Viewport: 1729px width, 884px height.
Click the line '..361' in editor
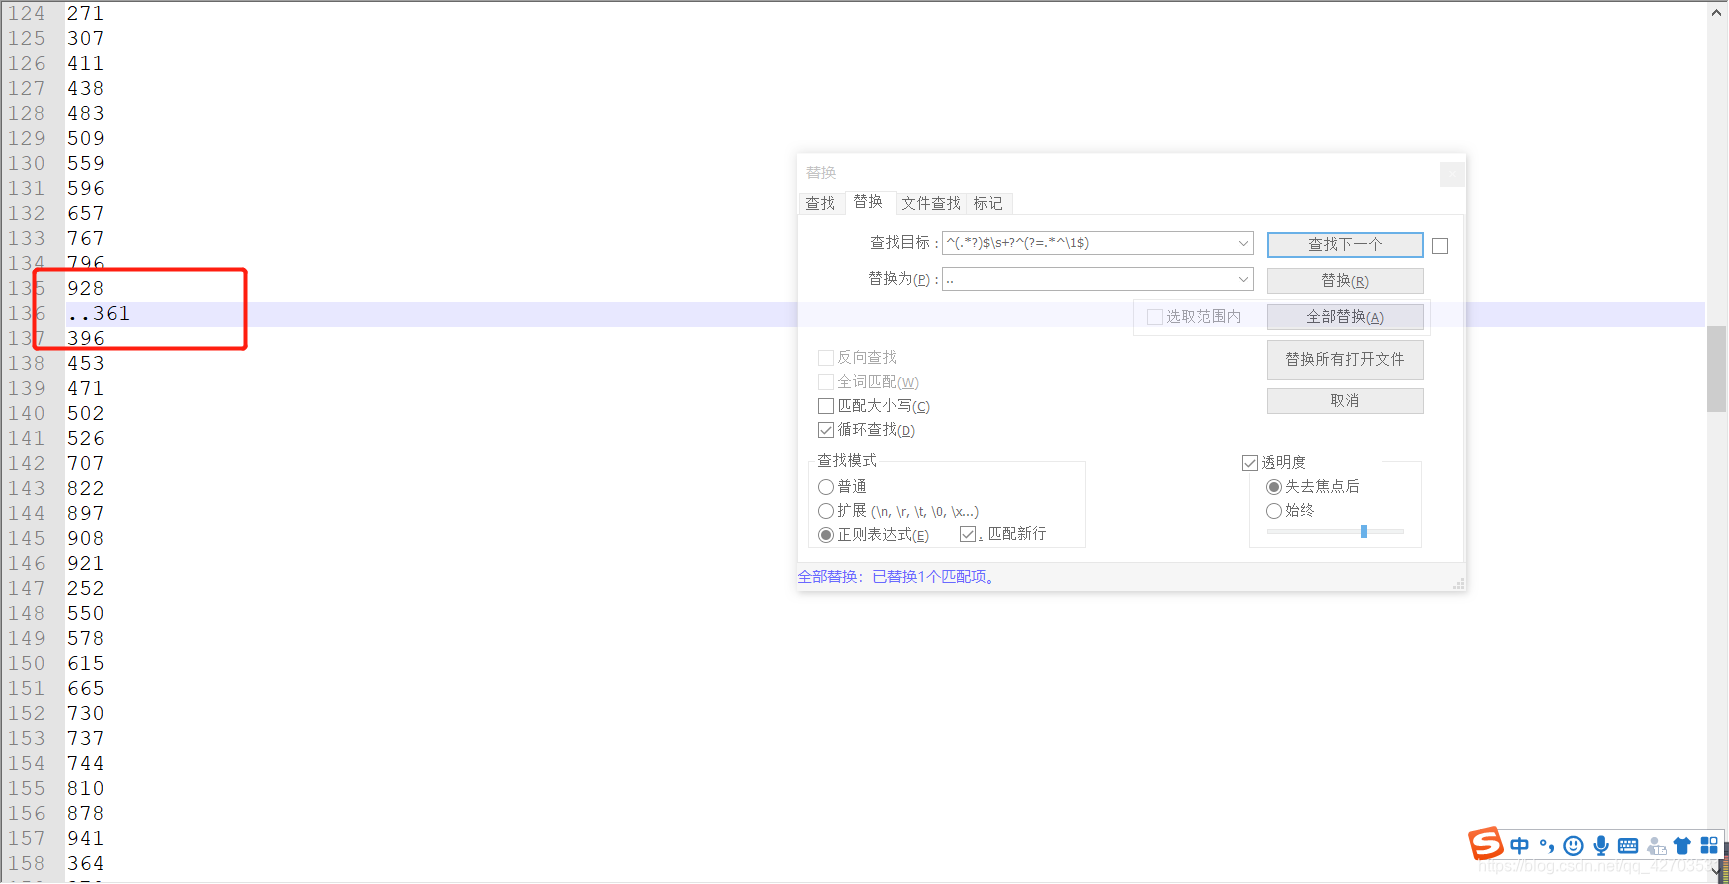(x=99, y=314)
